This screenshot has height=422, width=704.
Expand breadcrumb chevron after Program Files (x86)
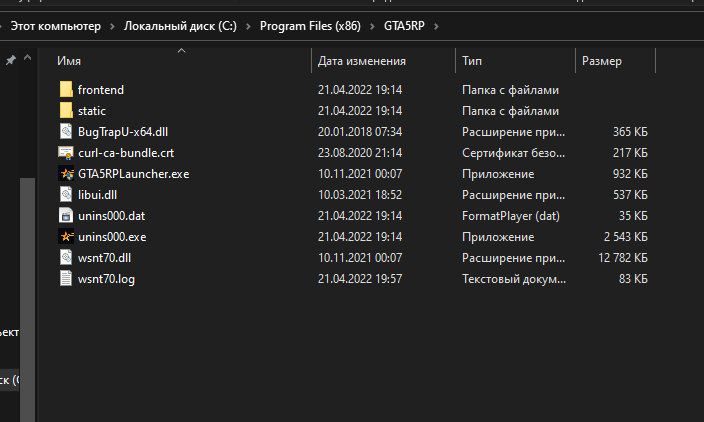[x=372, y=26]
